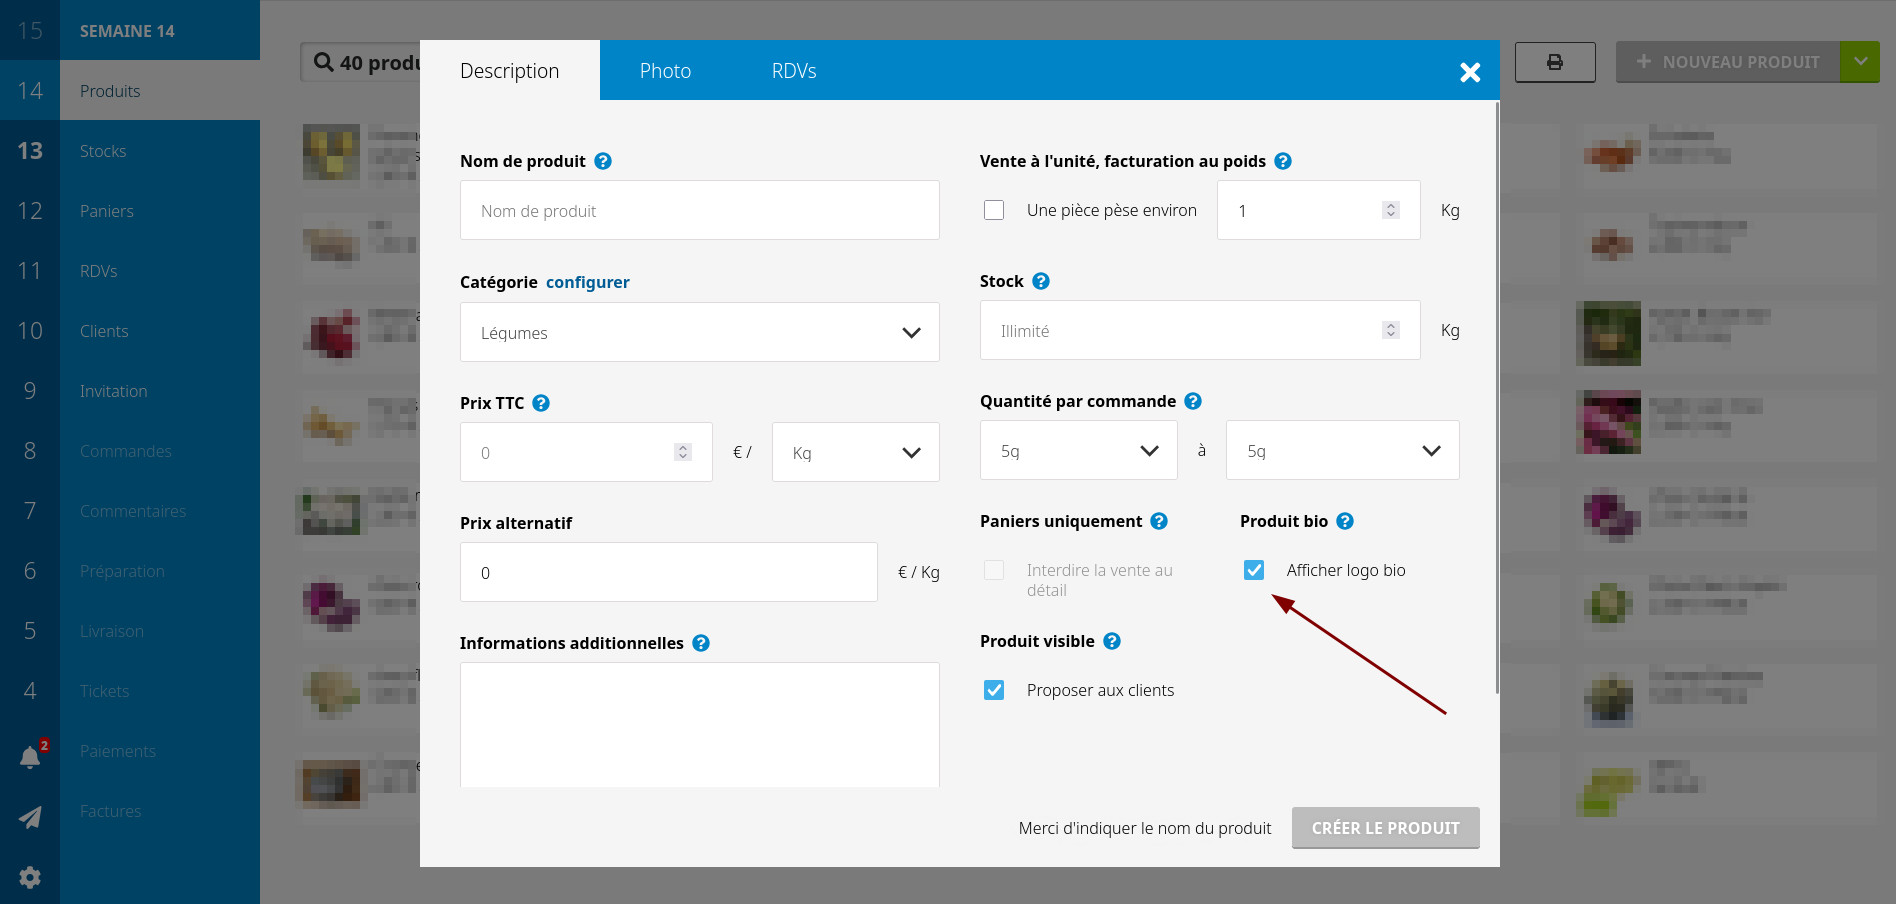Click the configurer link next to Catégorie
The height and width of the screenshot is (904, 1896).
point(588,282)
